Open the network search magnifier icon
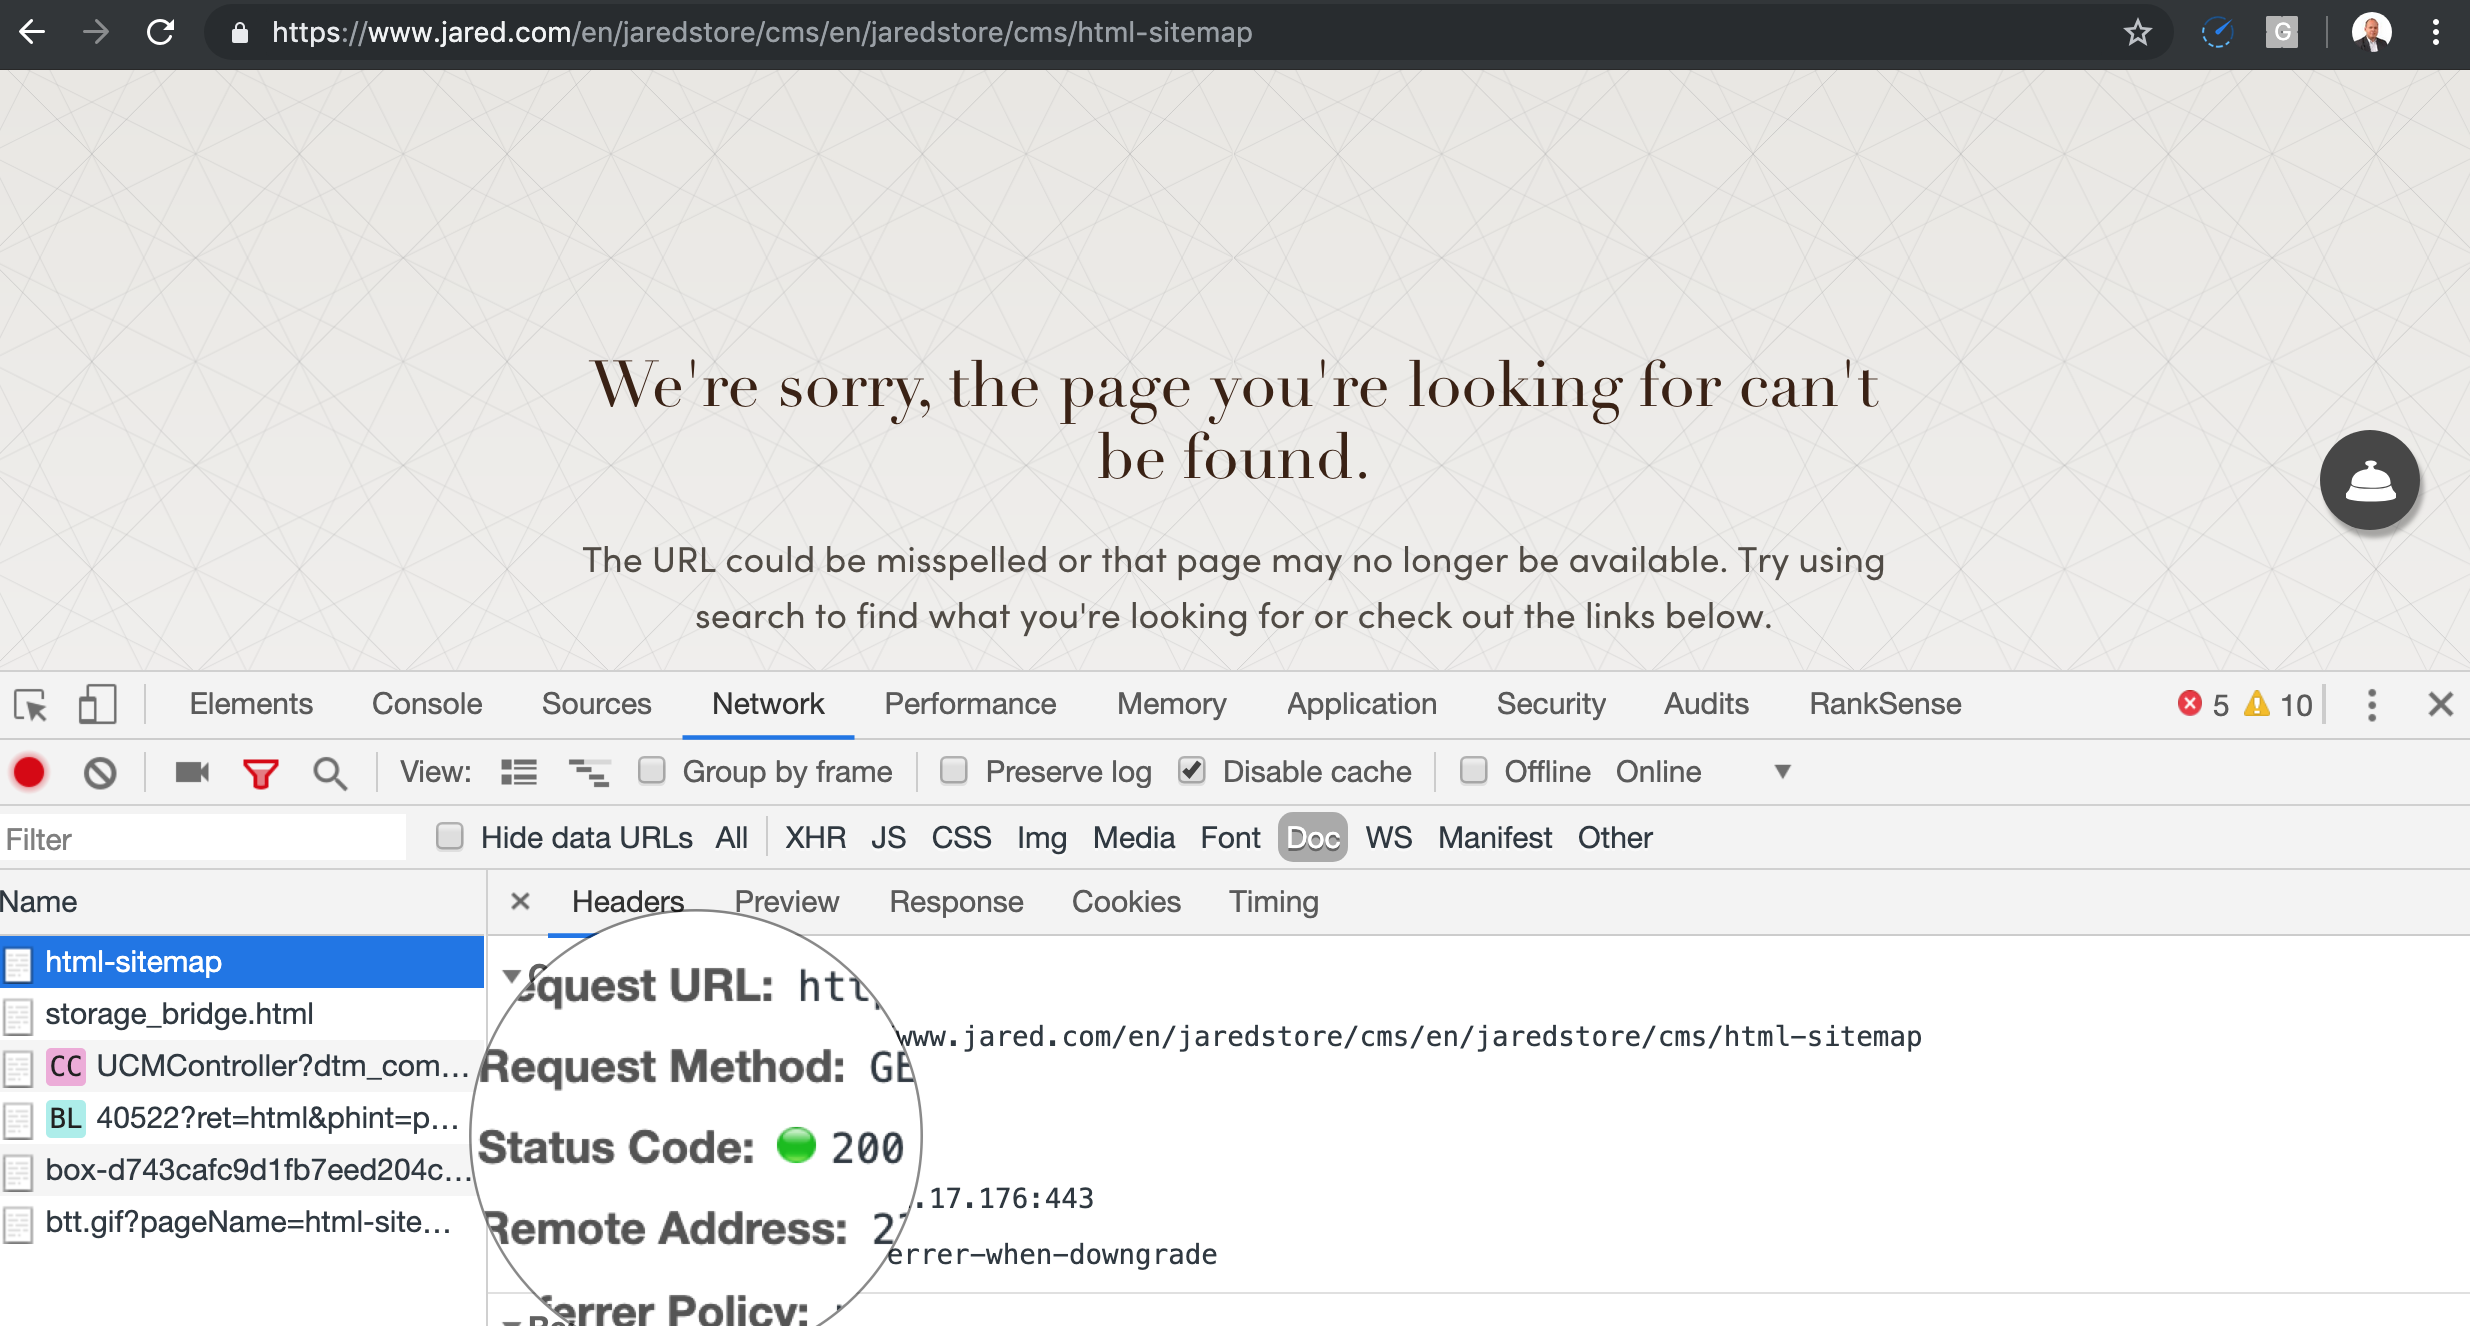This screenshot has width=2470, height=1326. (329, 772)
